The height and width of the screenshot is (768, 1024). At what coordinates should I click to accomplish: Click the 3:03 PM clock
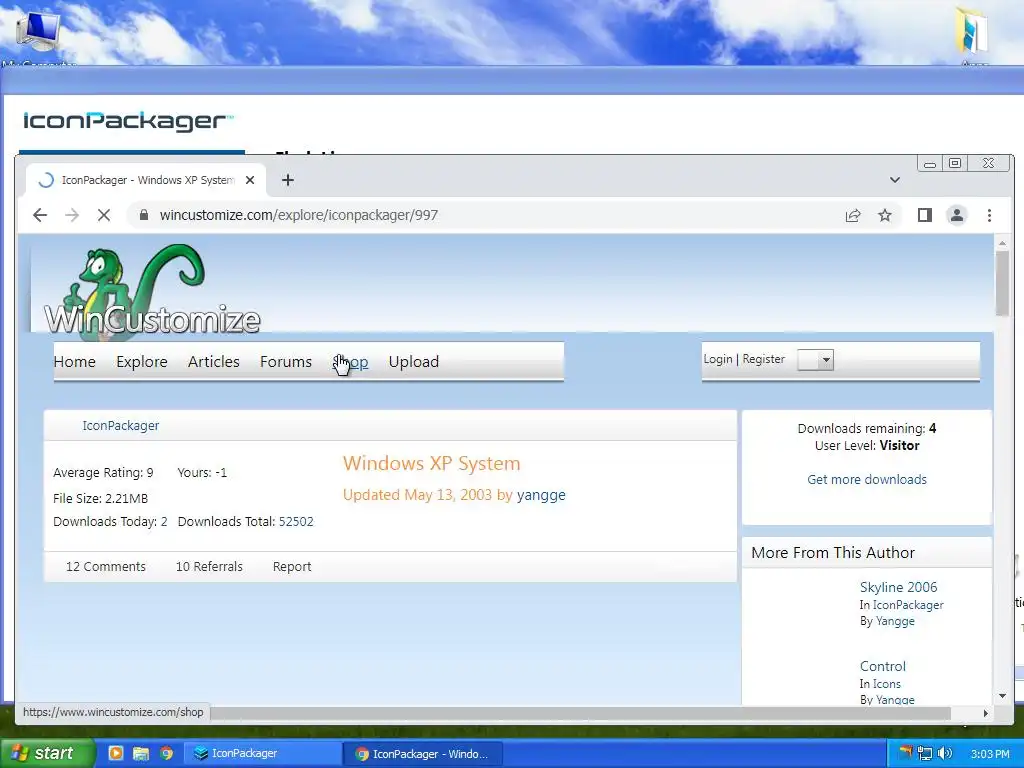(x=990, y=754)
